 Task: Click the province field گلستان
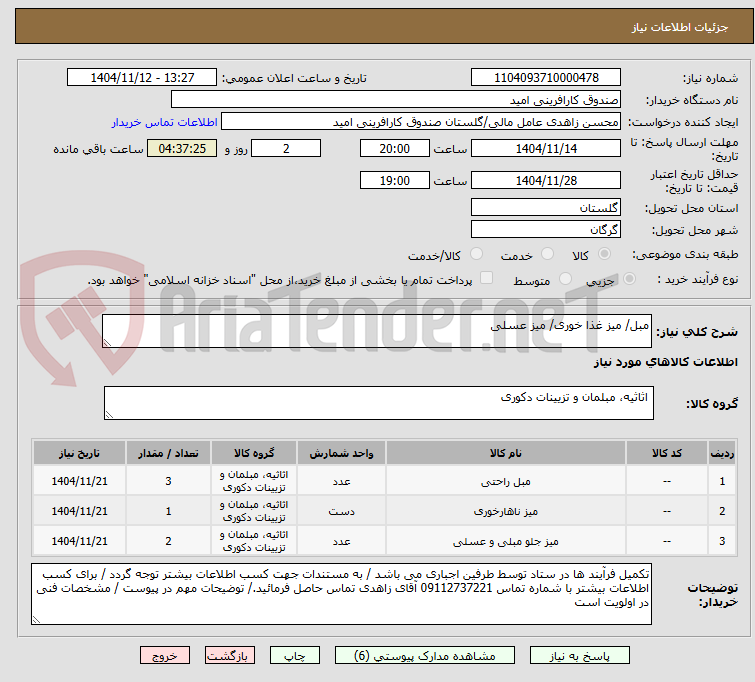tap(546, 208)
